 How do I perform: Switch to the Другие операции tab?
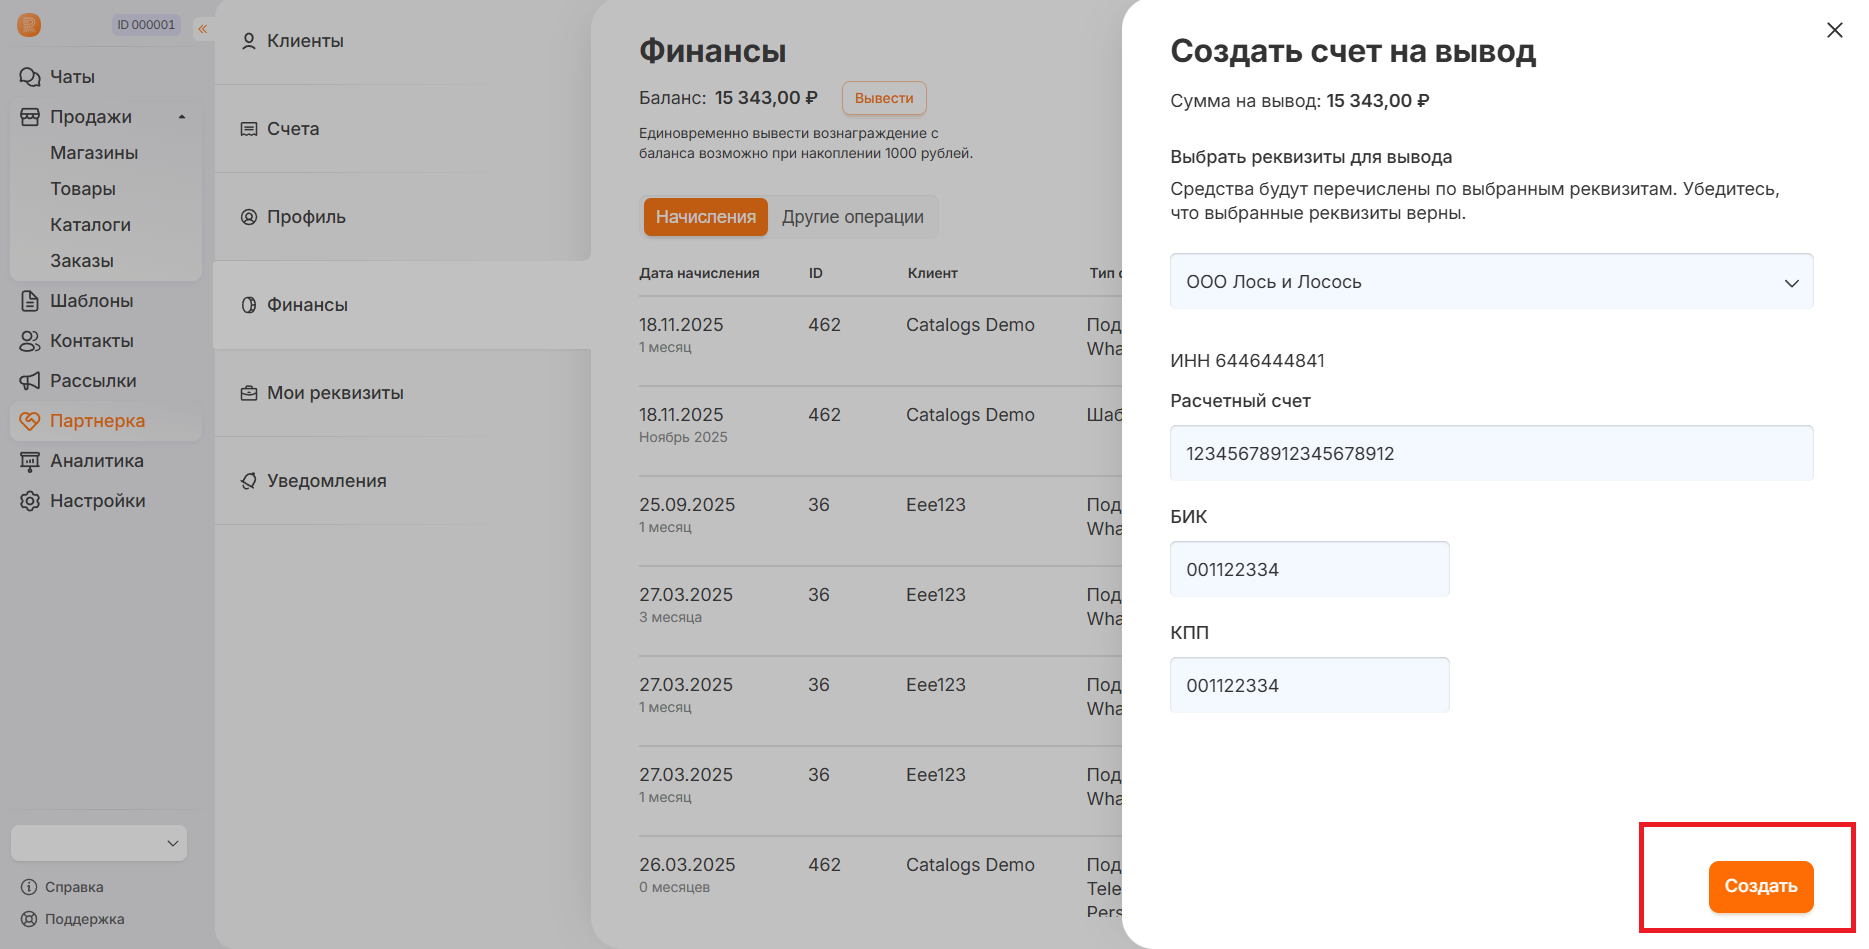tap(853, 217)
